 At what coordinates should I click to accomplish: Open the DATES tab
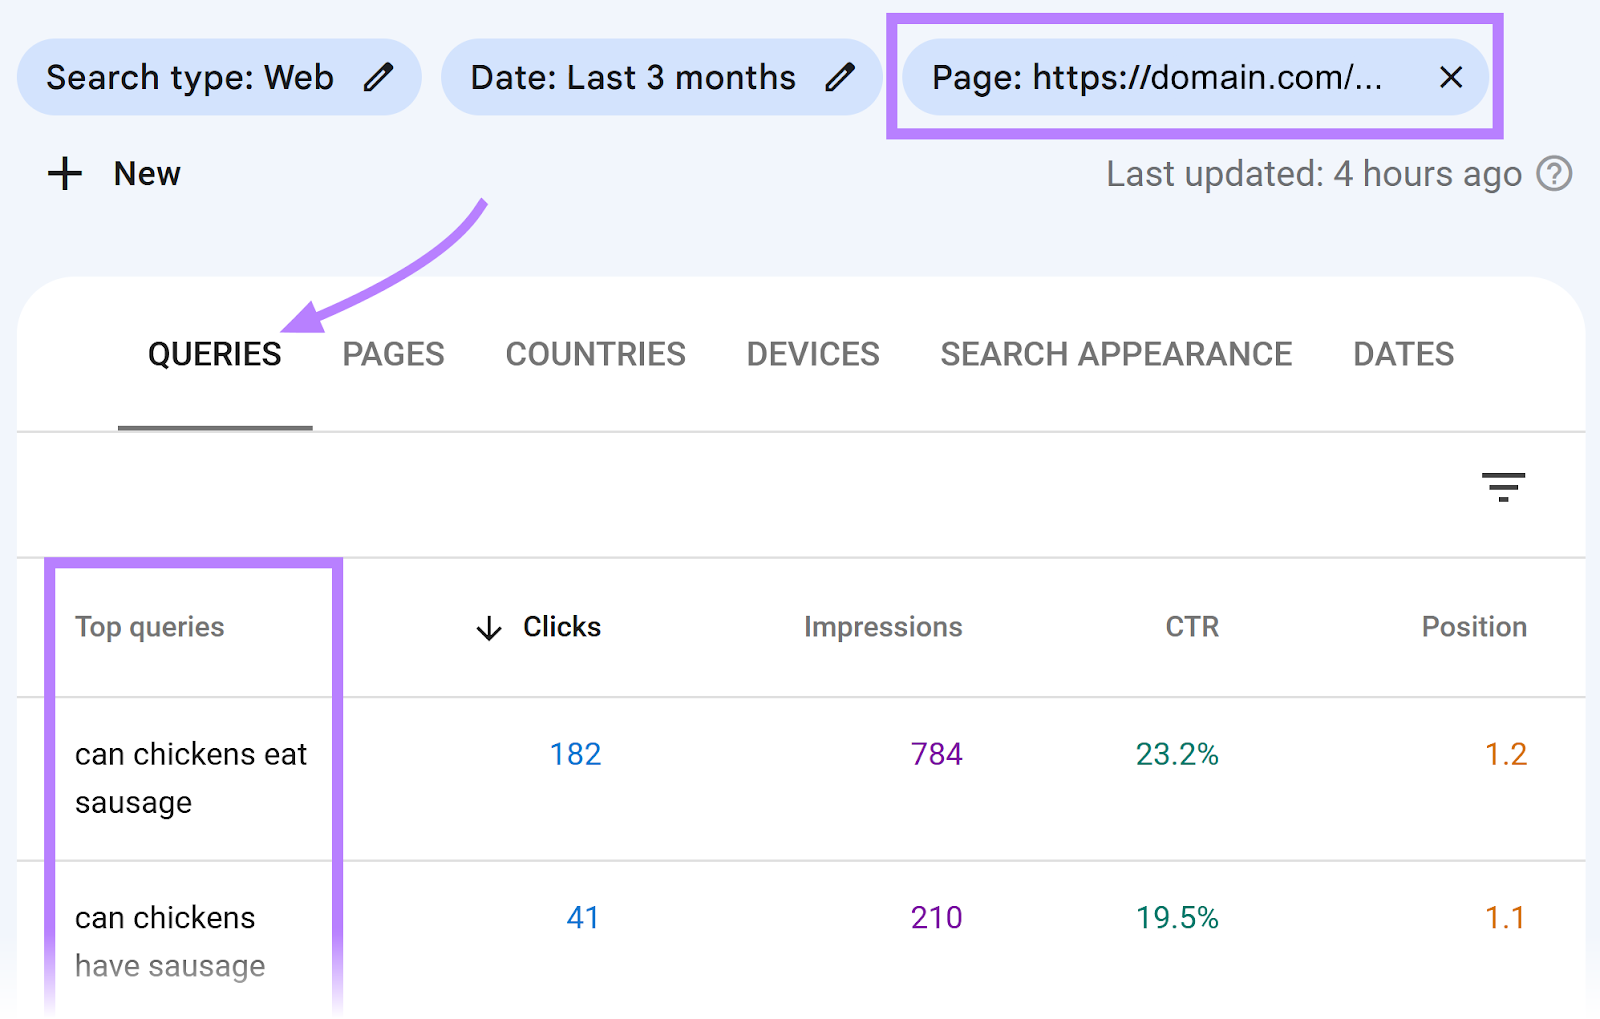1402,354
